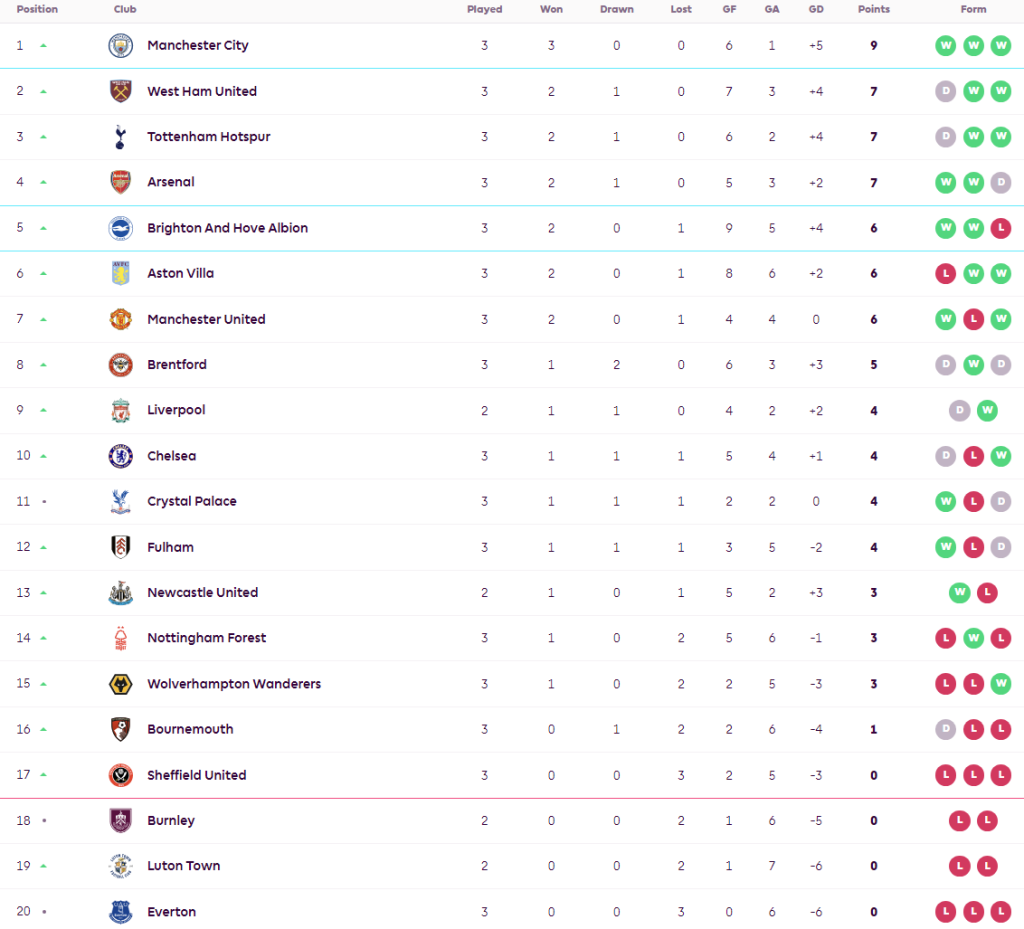Click the Points column header

873,9
